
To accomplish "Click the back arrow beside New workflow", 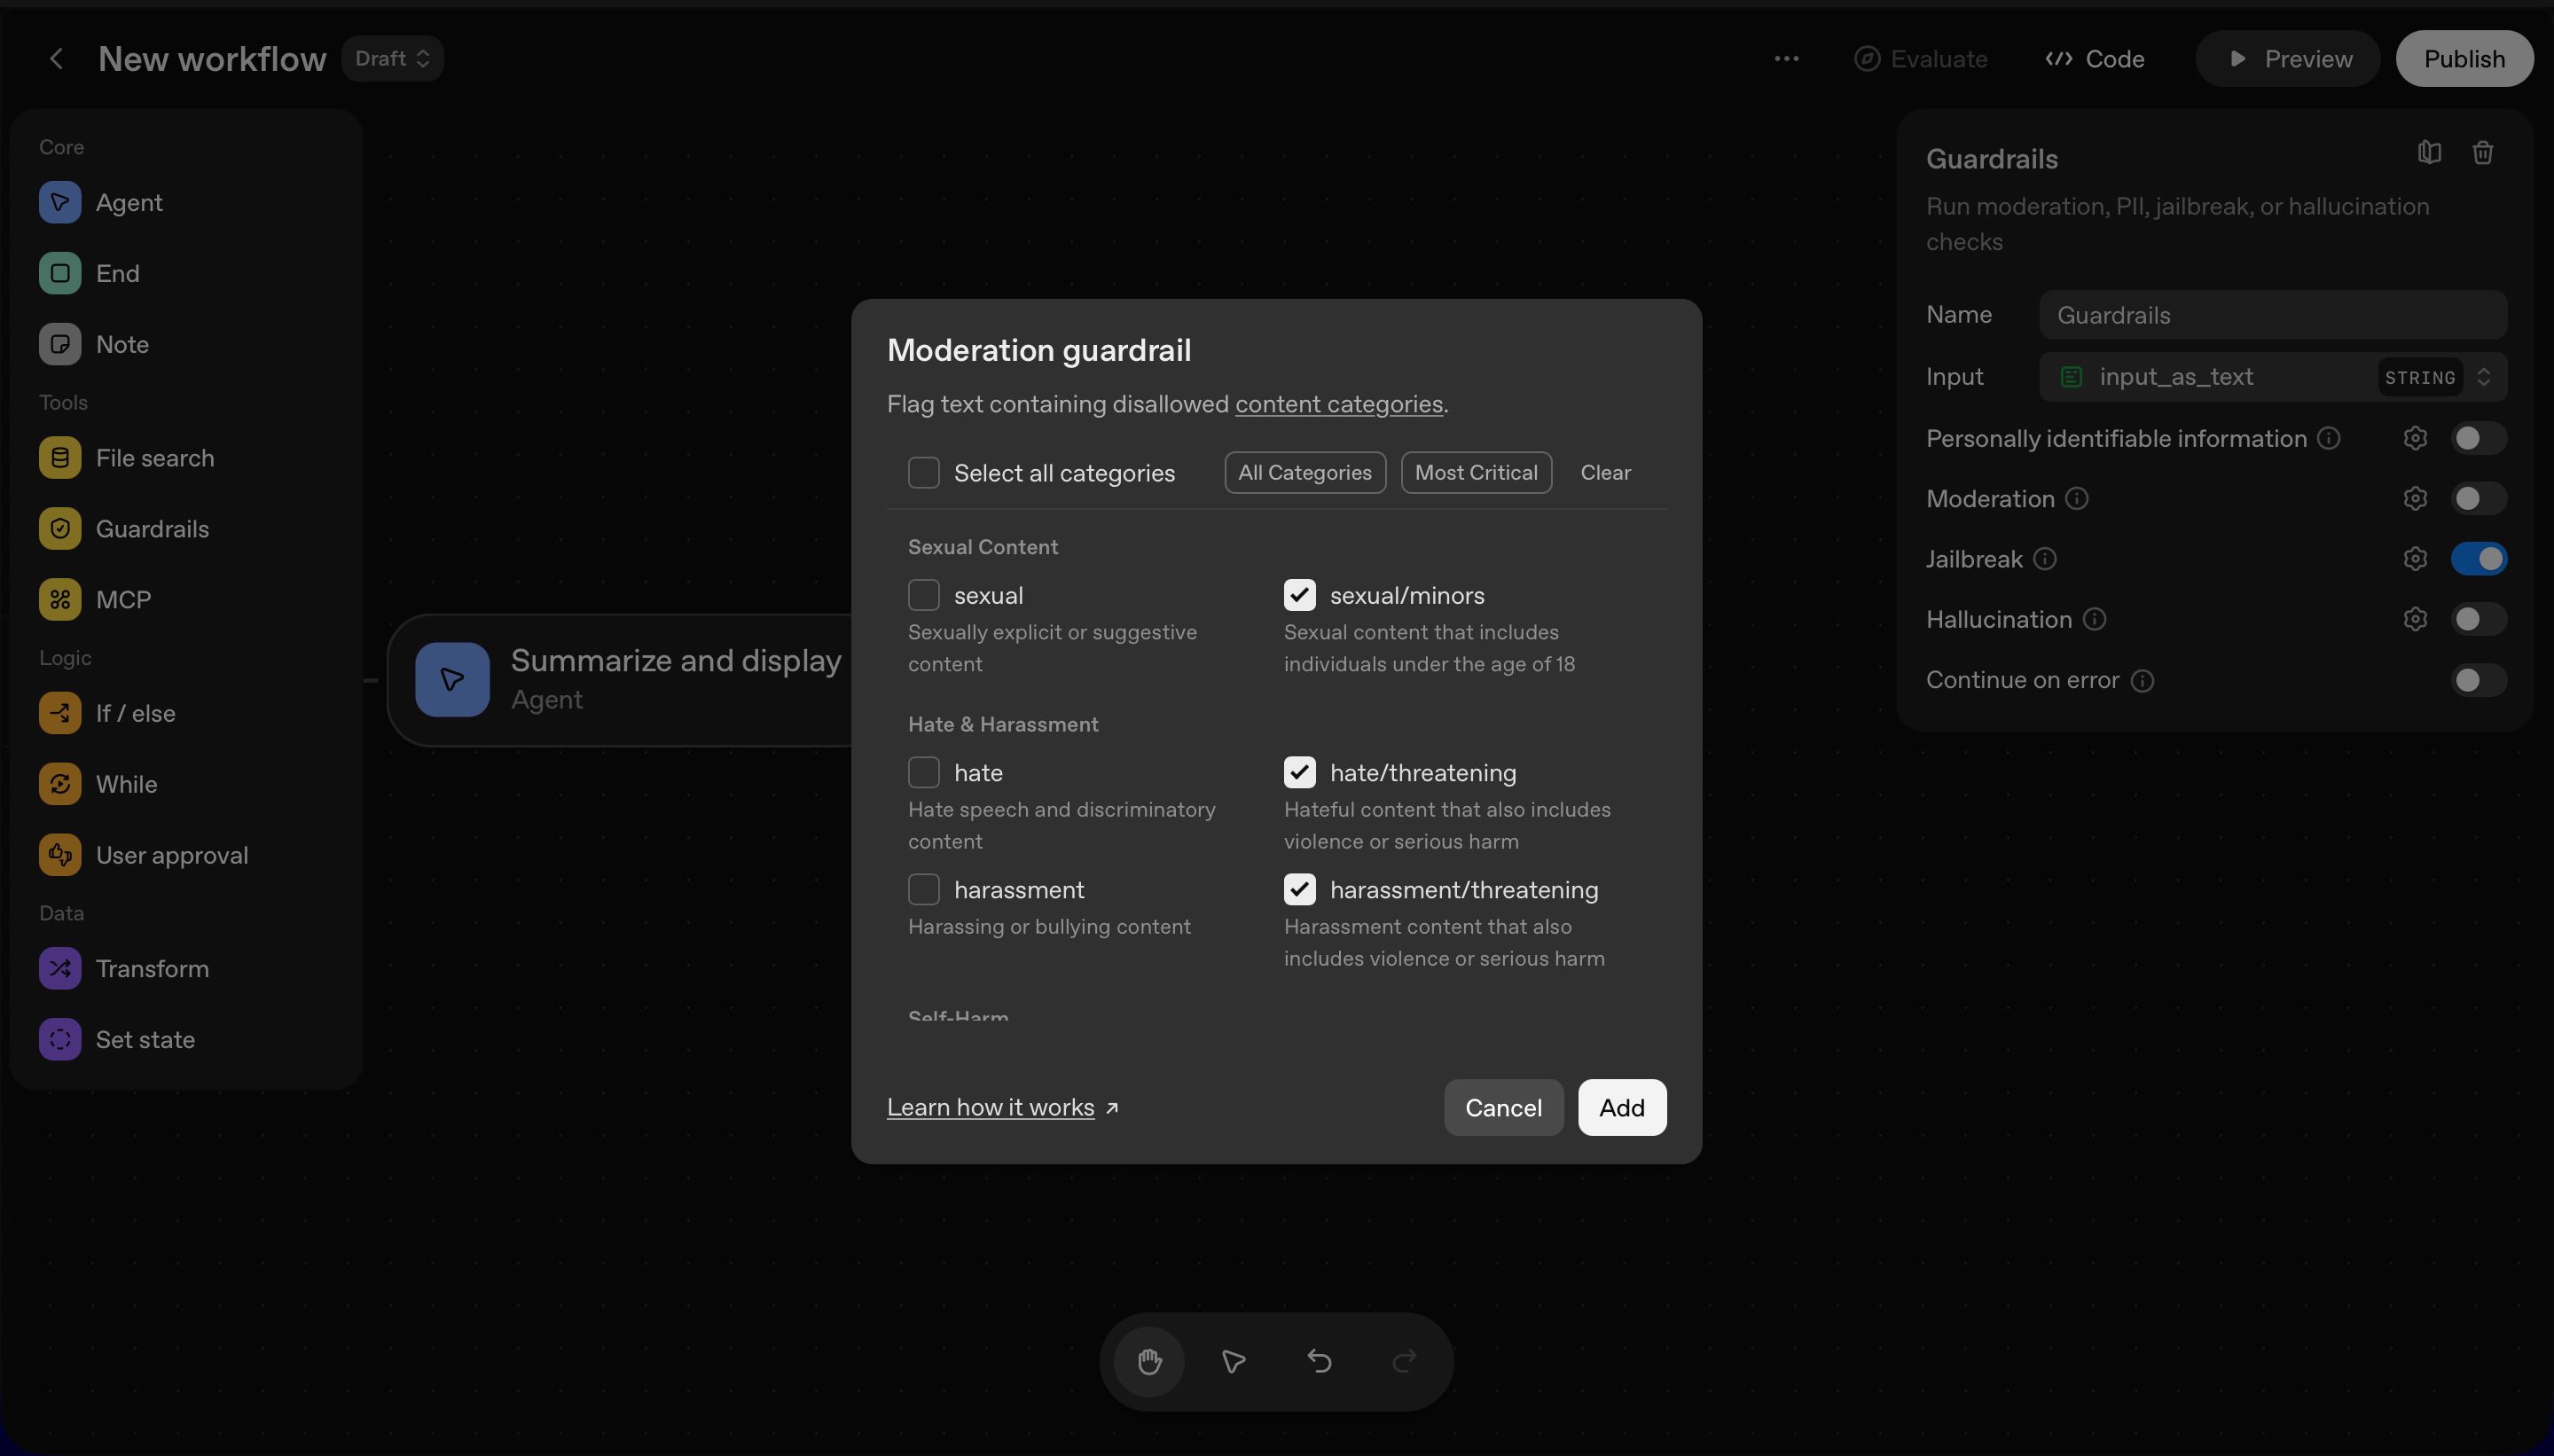I will click(x=57, y=59).
